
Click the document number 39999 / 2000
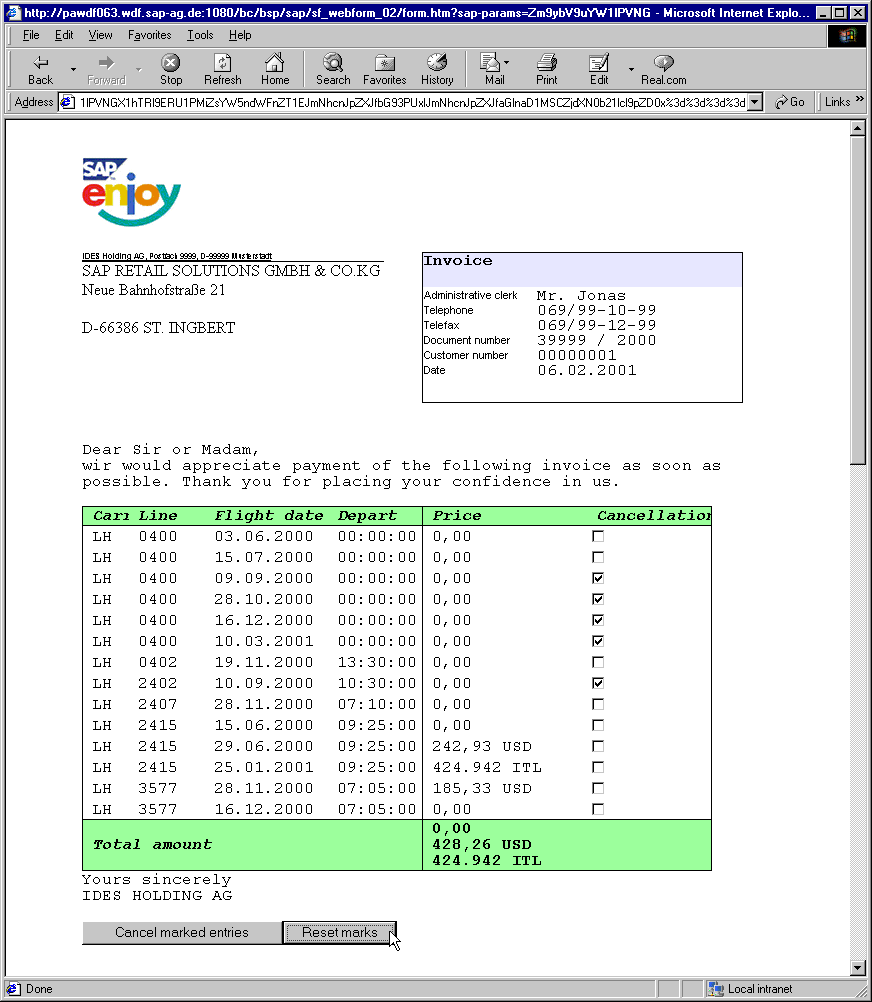click(x=597, y=341)
